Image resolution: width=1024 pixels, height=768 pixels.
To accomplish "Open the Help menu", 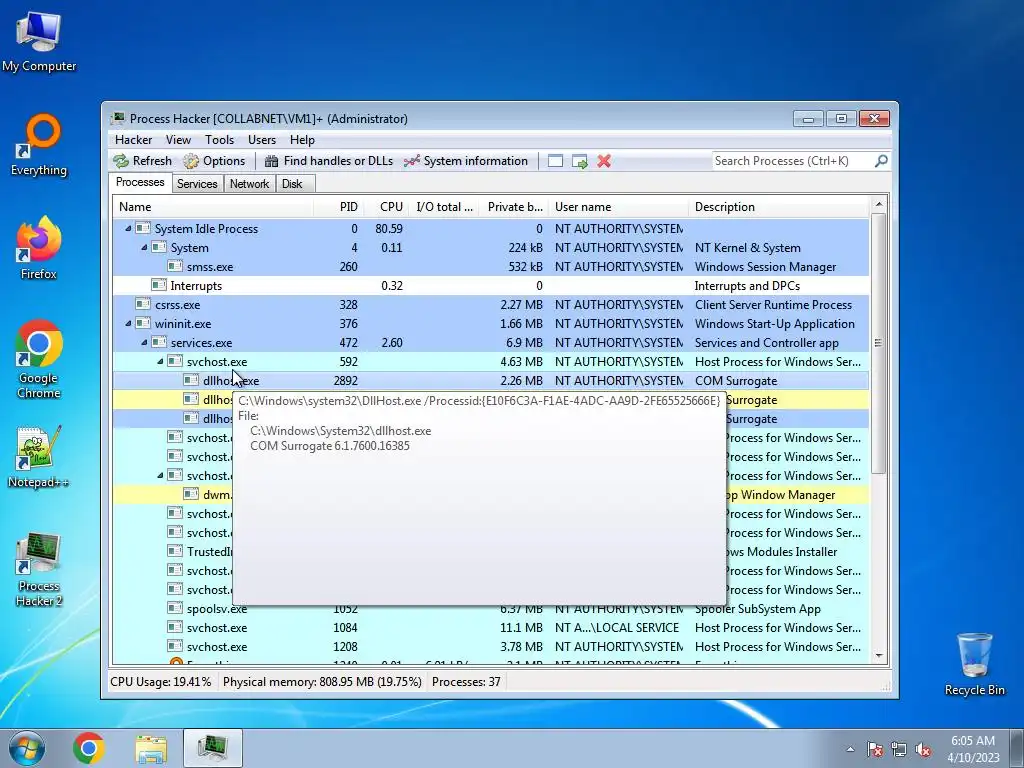I will [x=302, y=140].
